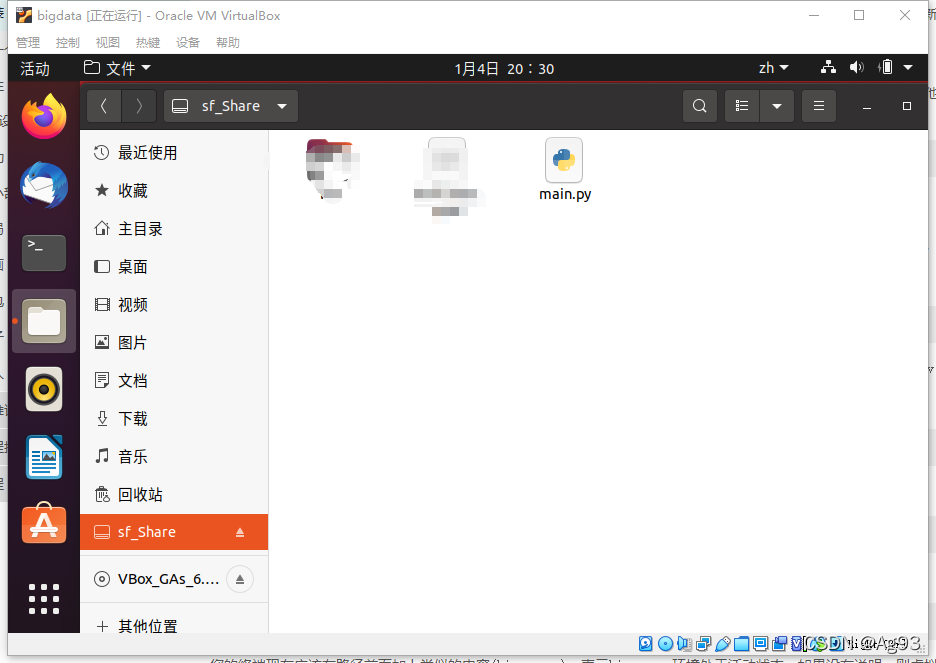Open 回收站 trash in the sidebar

click(x=174, y=495)
